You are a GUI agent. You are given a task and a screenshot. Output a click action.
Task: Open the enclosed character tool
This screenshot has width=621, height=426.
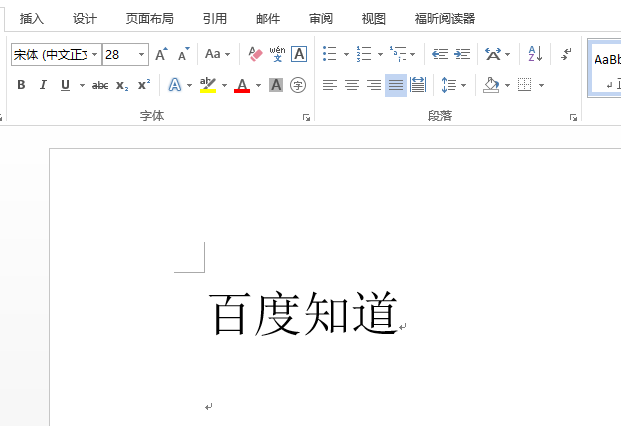point(298,85)
